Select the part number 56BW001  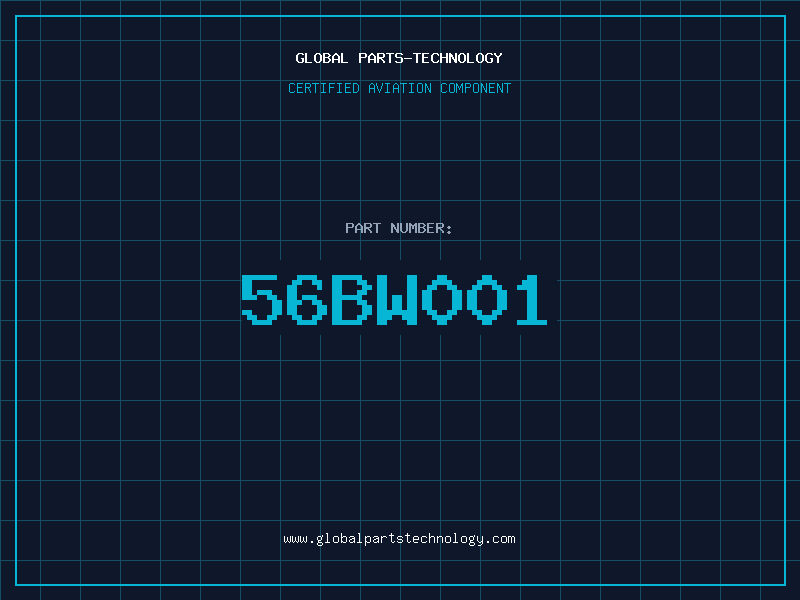[394, 300]
